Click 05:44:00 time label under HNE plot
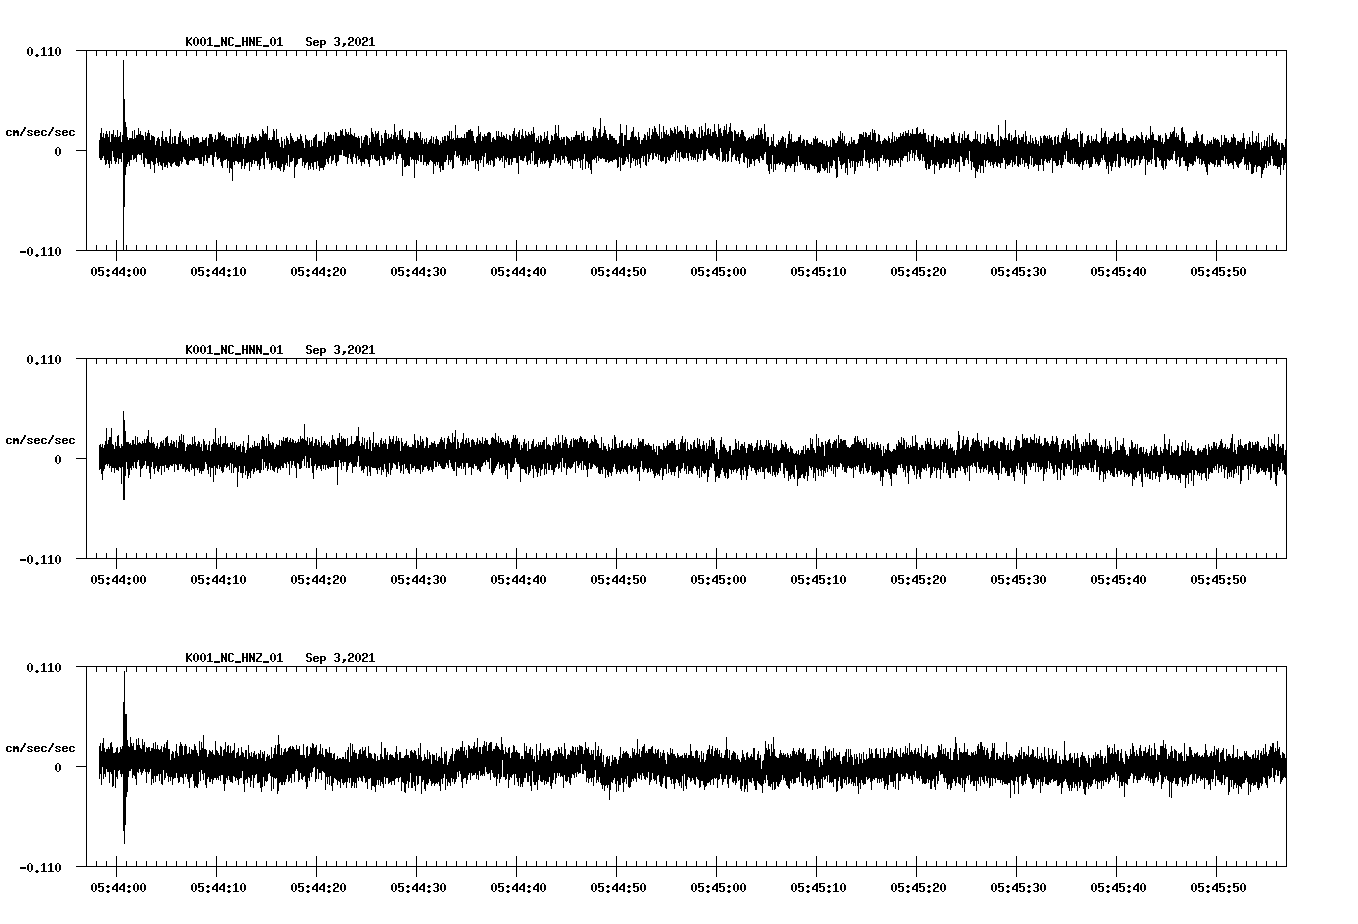This screenshot has height=924, width=1358. (x=119, y=271)
